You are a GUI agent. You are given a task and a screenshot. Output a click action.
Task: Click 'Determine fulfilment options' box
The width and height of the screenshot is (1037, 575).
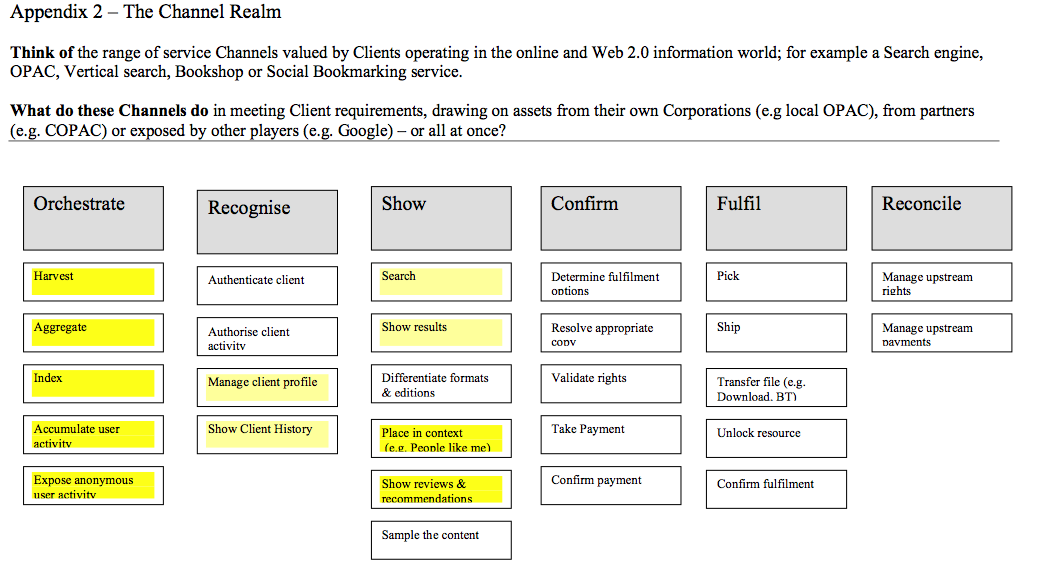click(611, 282)
